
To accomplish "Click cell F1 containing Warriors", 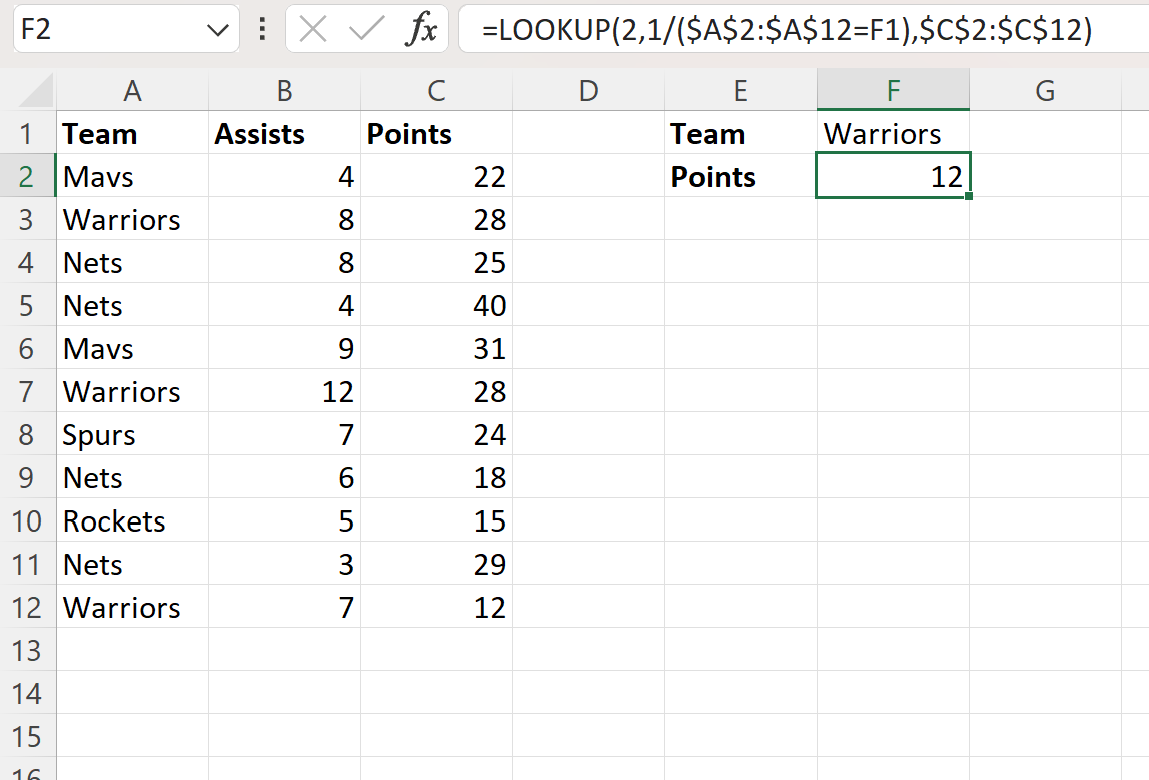I will tap(892, 134).
